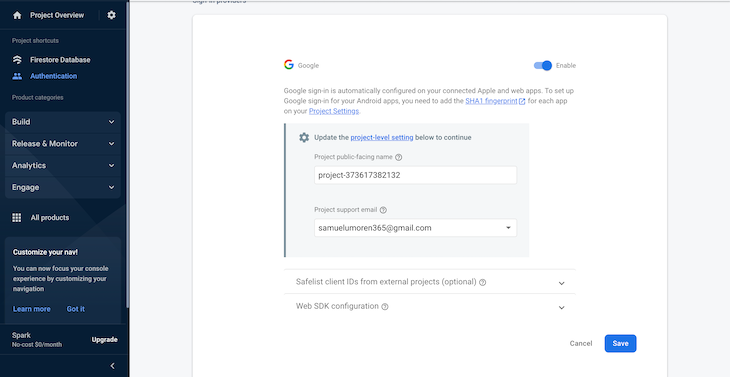Click the Google logo icon
This screenshot has width=730, height=377.
[289, 65]
